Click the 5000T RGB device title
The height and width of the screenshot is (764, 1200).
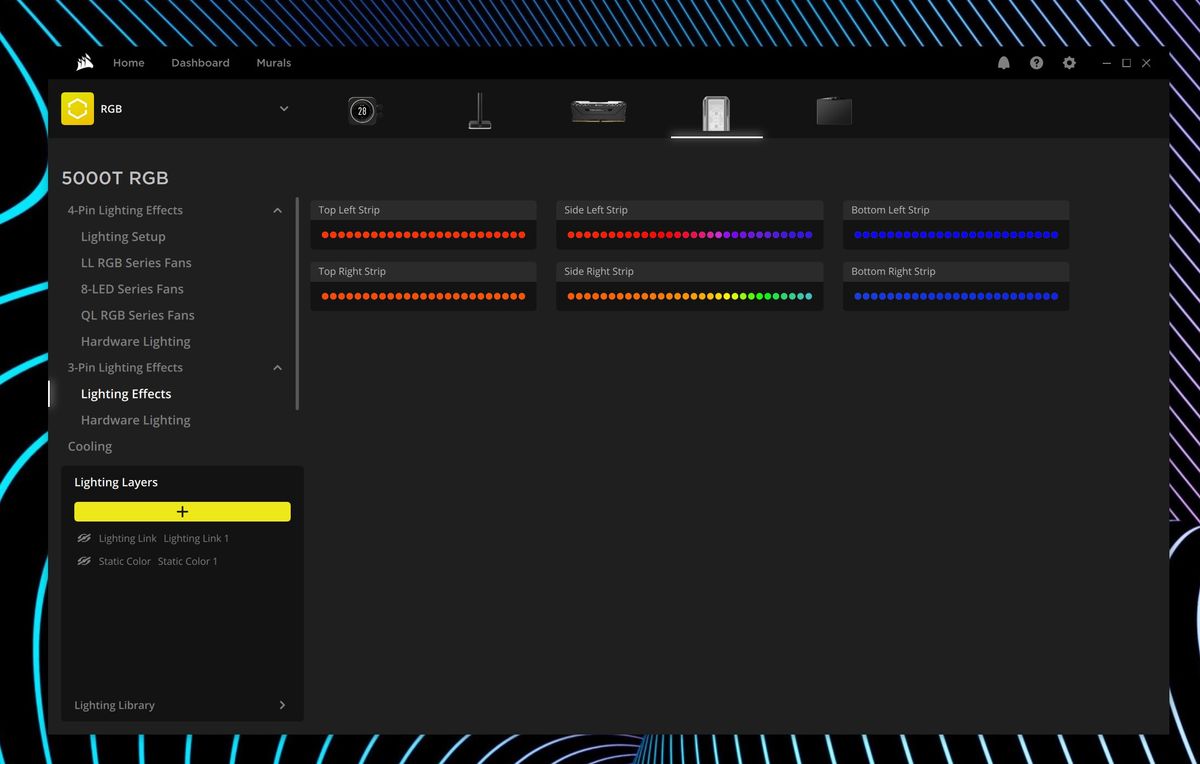(115, 178)
